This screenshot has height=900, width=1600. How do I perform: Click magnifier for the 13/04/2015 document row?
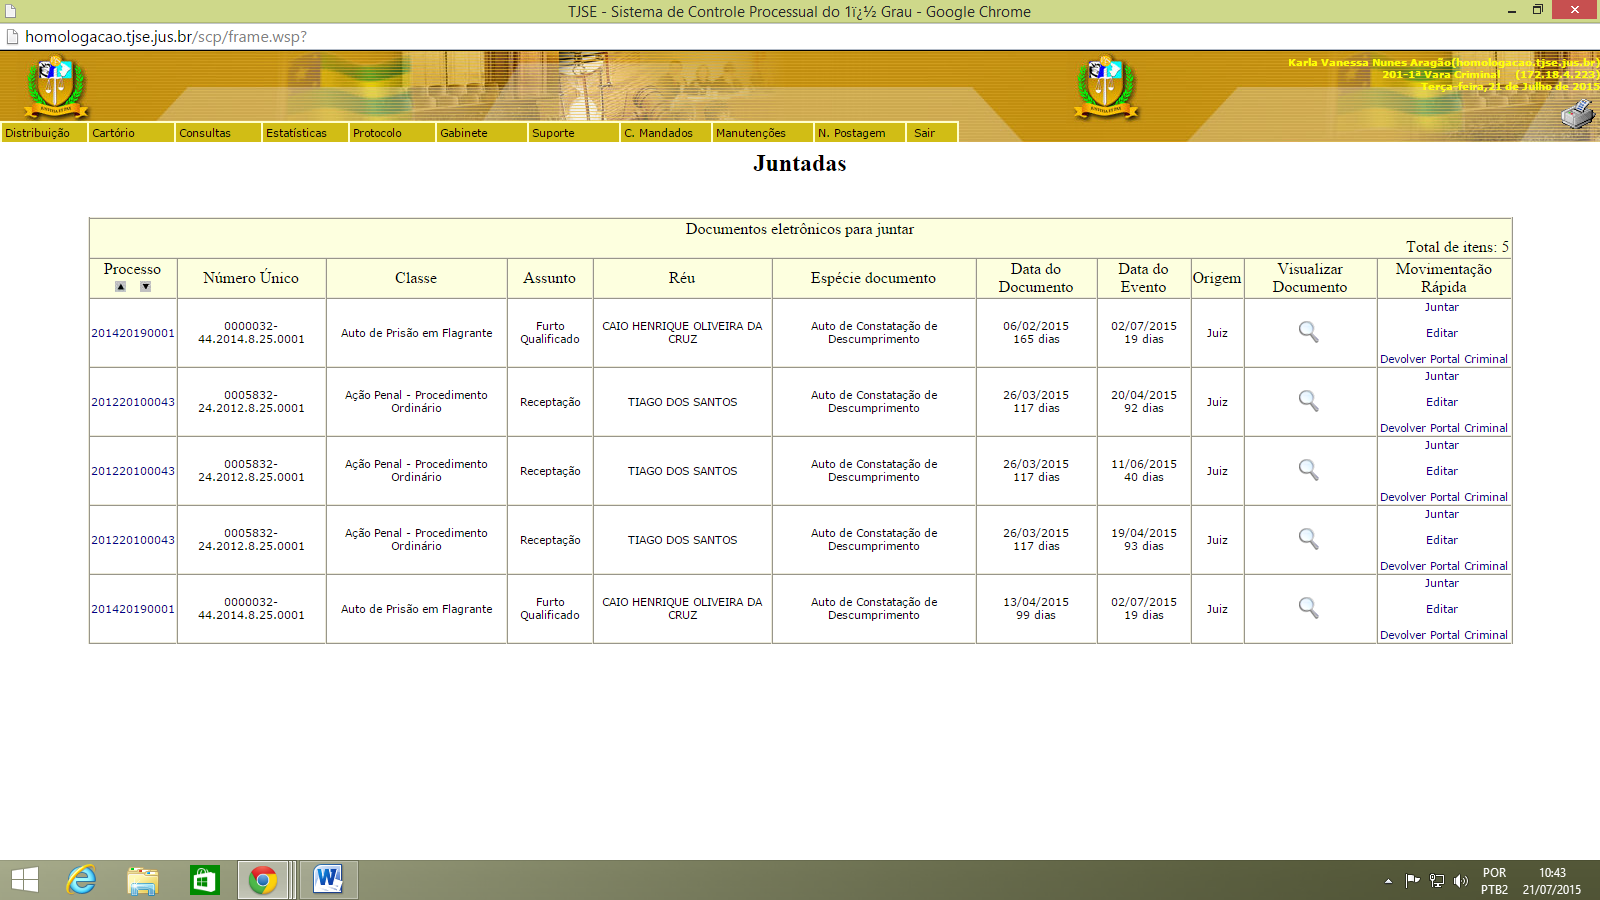coord(1308,608)
